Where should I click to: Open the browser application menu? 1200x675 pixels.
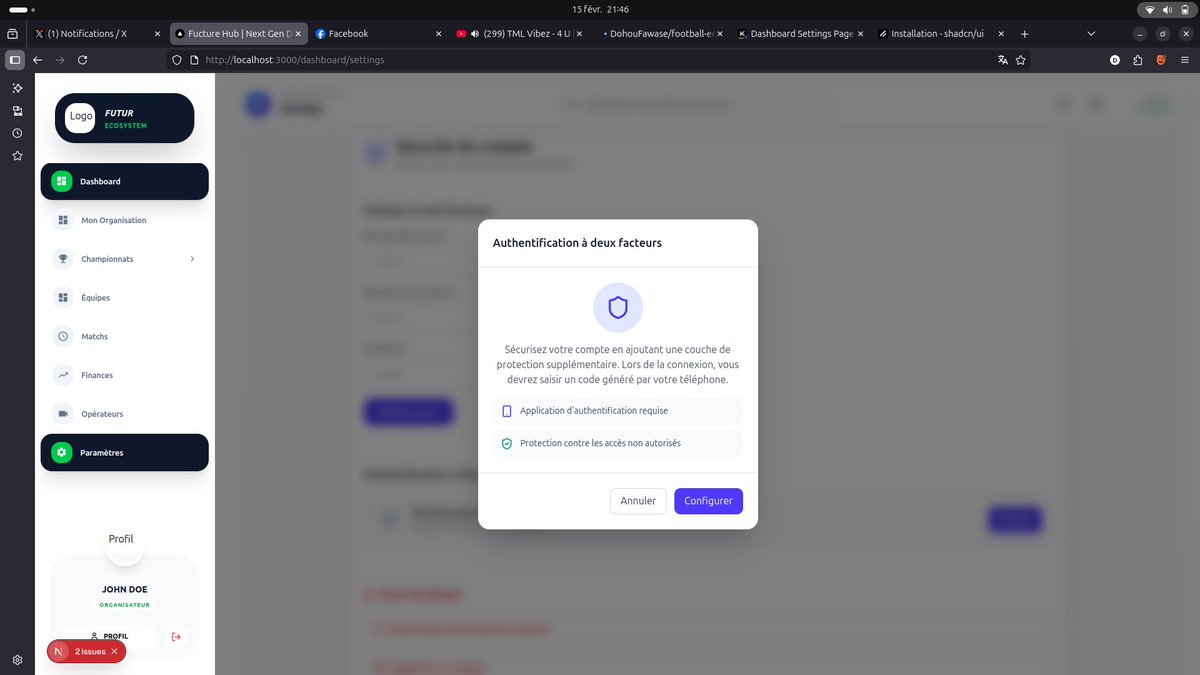(x=1184, y=60)
